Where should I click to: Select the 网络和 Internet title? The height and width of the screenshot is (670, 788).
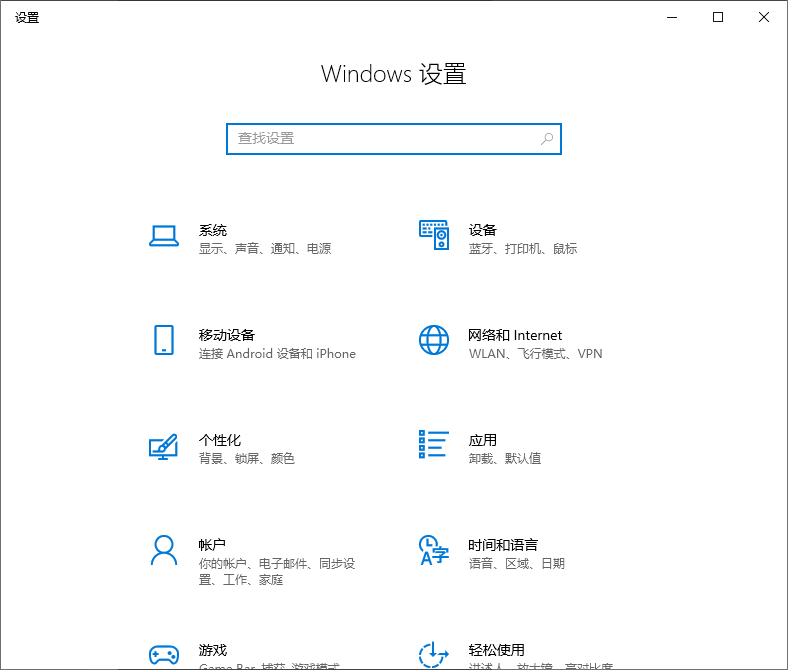point(515,335)
